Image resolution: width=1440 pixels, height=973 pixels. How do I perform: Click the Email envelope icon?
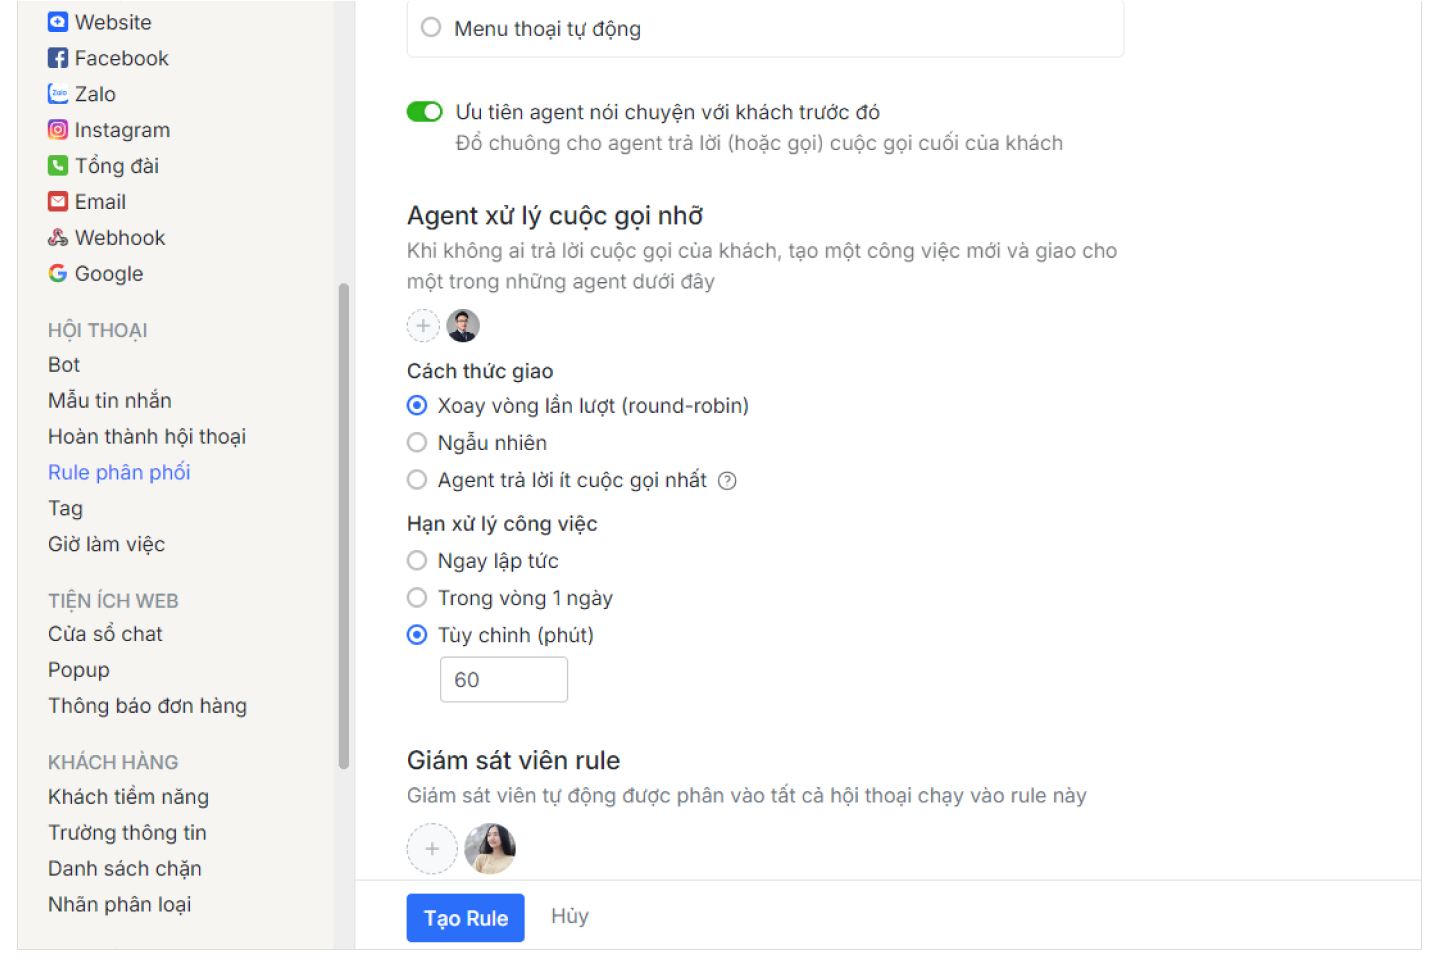point(58,202)
